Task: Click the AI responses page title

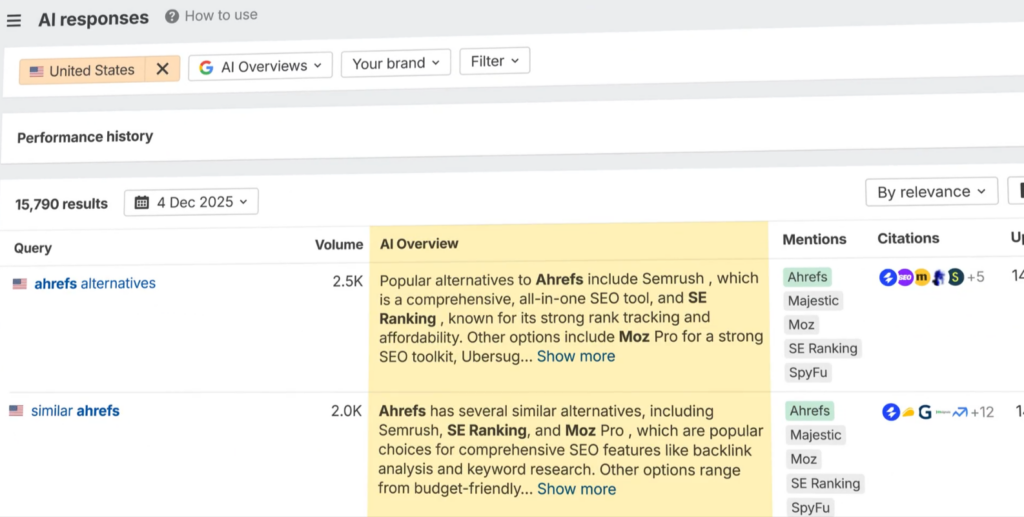Action: point(93,19)
